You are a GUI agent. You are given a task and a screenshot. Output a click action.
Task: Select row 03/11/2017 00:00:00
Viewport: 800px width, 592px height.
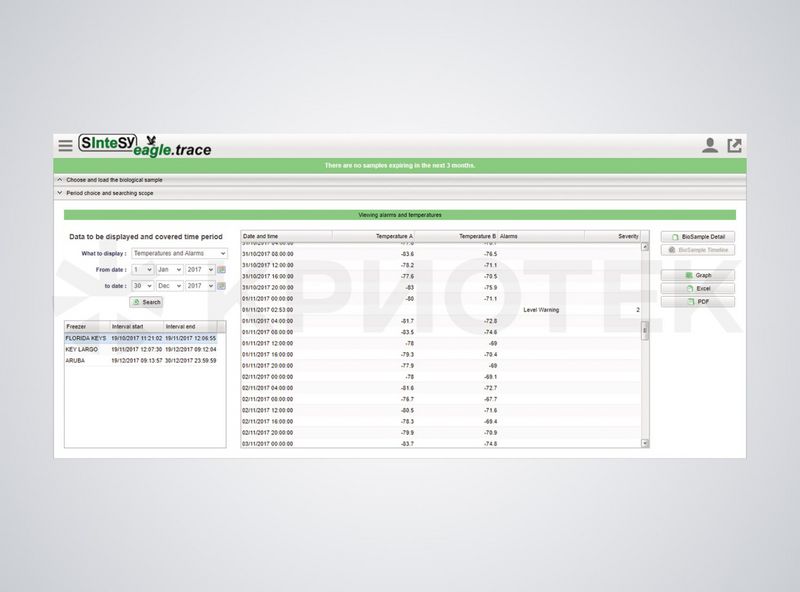tap(441, 443)
